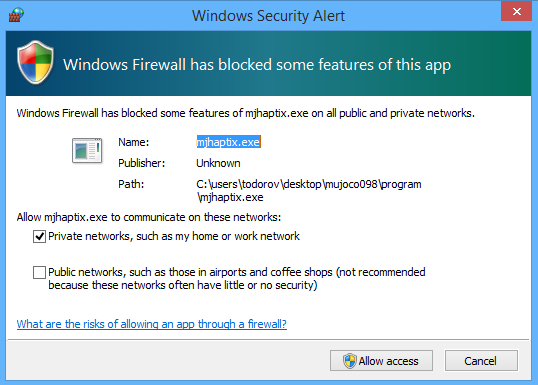Click the Name: field label

point(134,142)
